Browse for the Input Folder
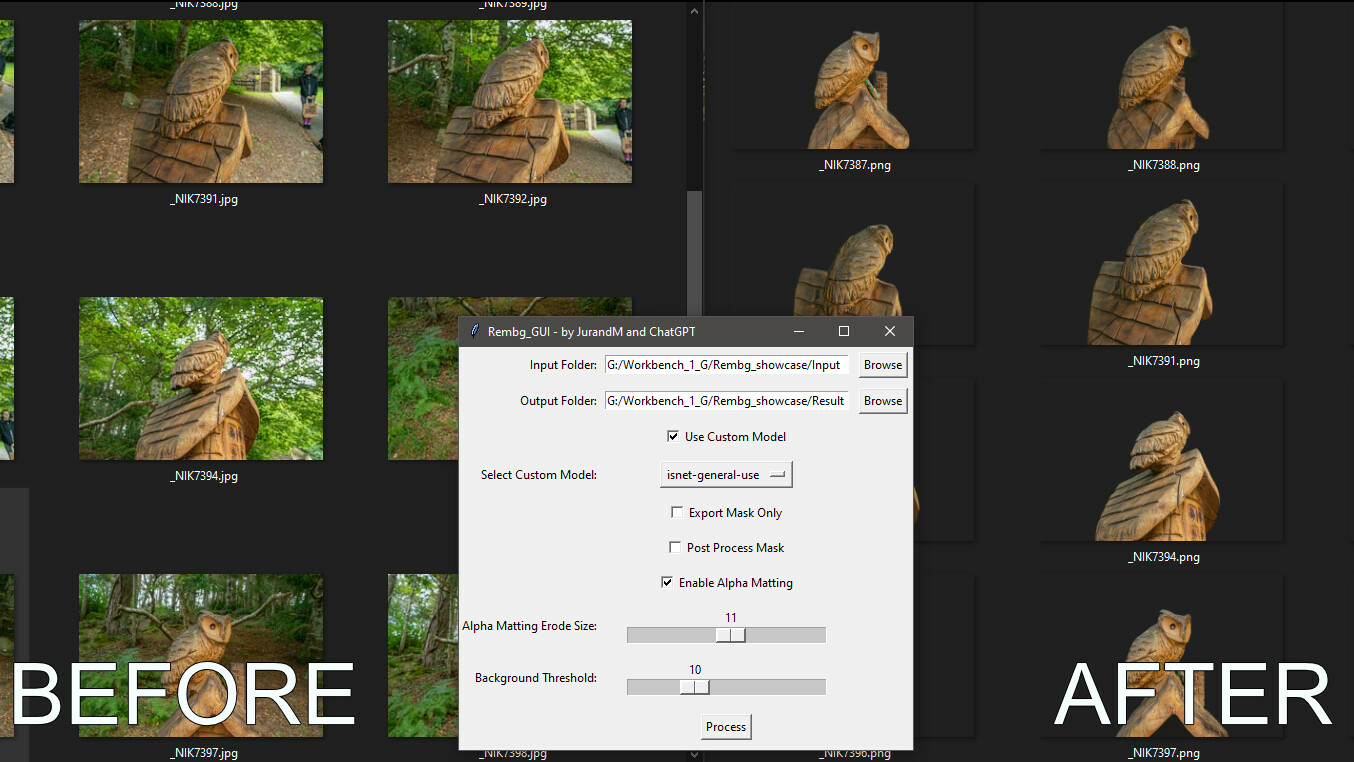Viewport: 1354px width, 762px height. [882, 365]
